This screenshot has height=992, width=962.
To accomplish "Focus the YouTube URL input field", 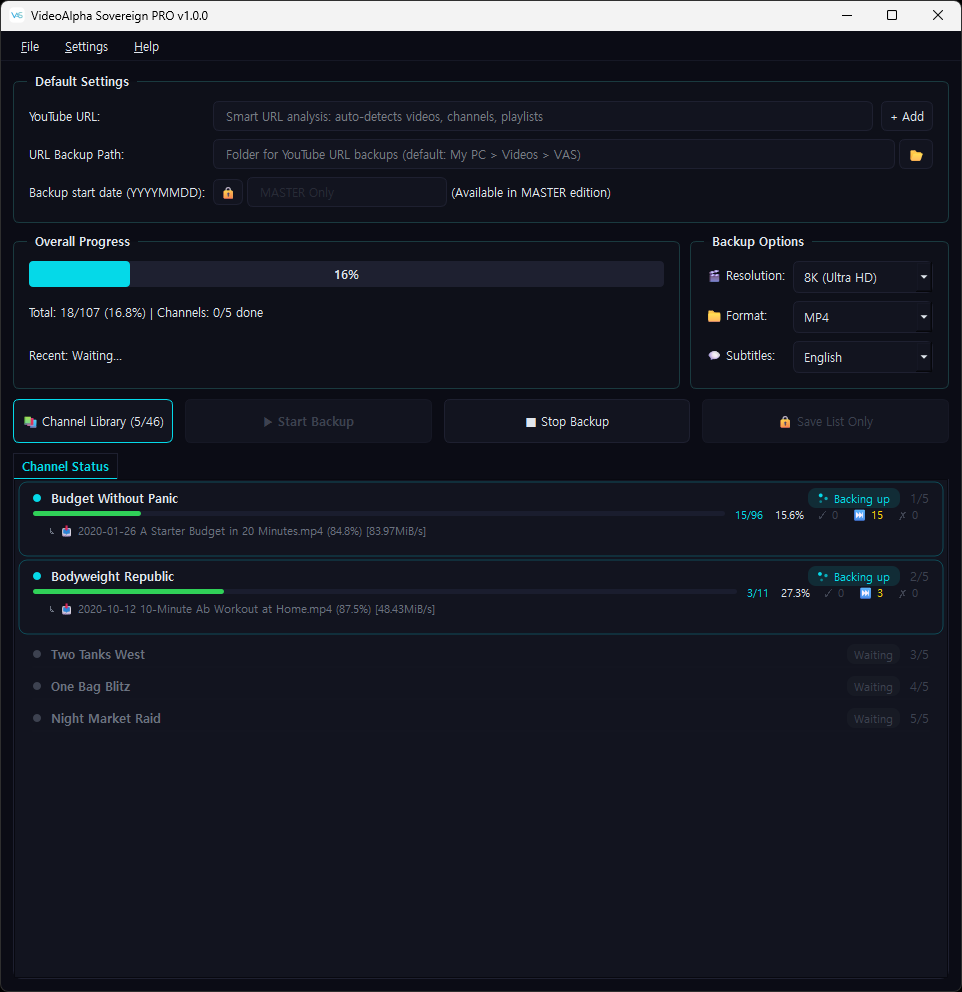I will 543,116.
